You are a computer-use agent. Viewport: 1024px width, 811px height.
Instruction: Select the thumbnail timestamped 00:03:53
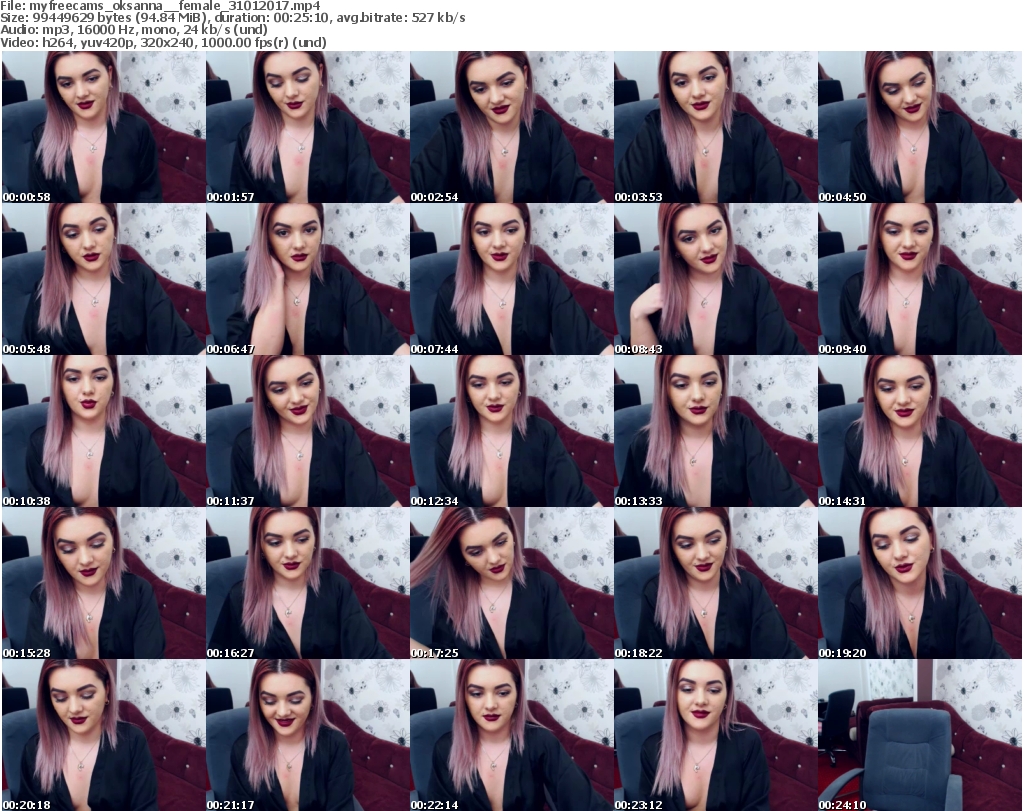(x=716, y=127)
